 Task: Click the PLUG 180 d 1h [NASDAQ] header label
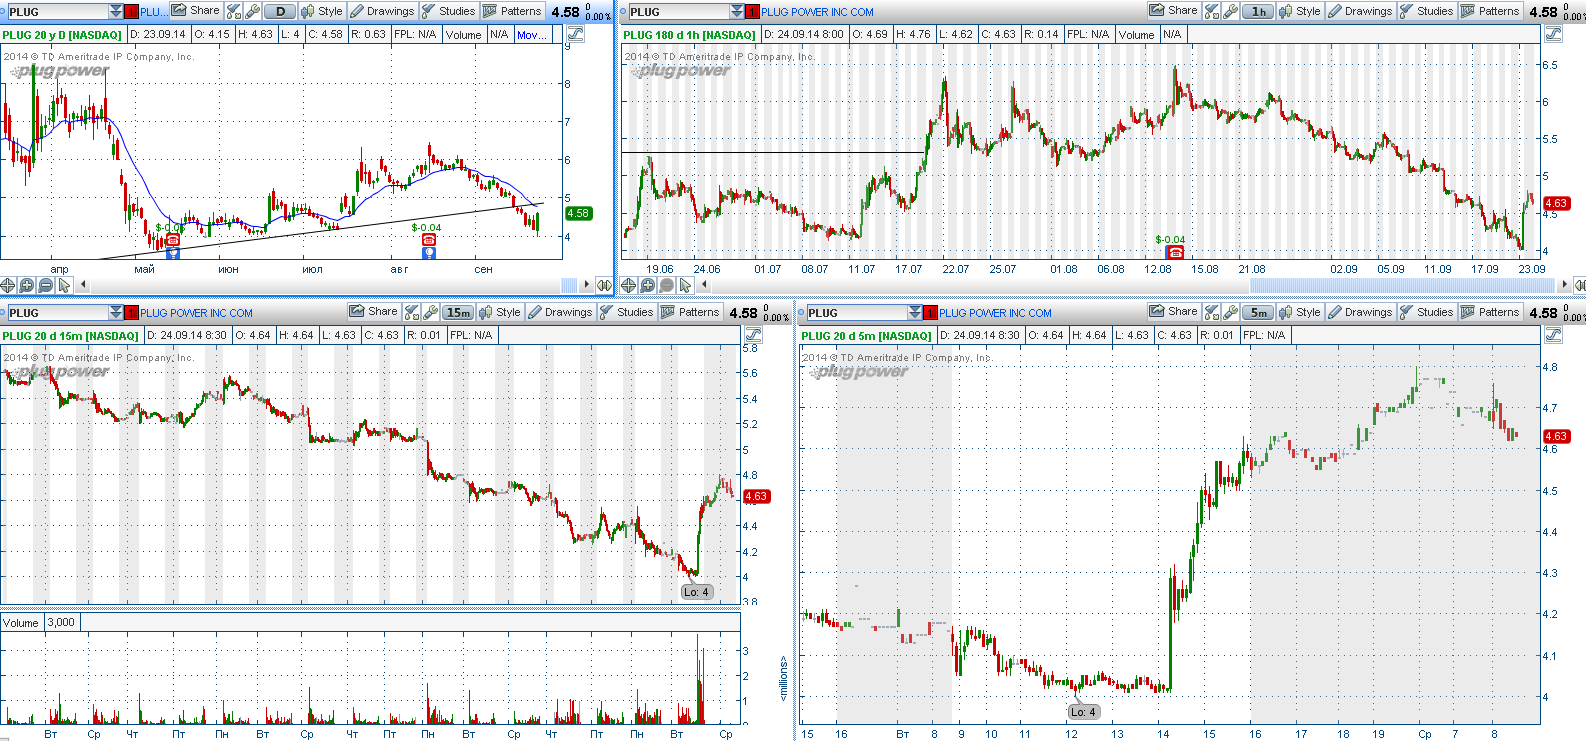689,35
